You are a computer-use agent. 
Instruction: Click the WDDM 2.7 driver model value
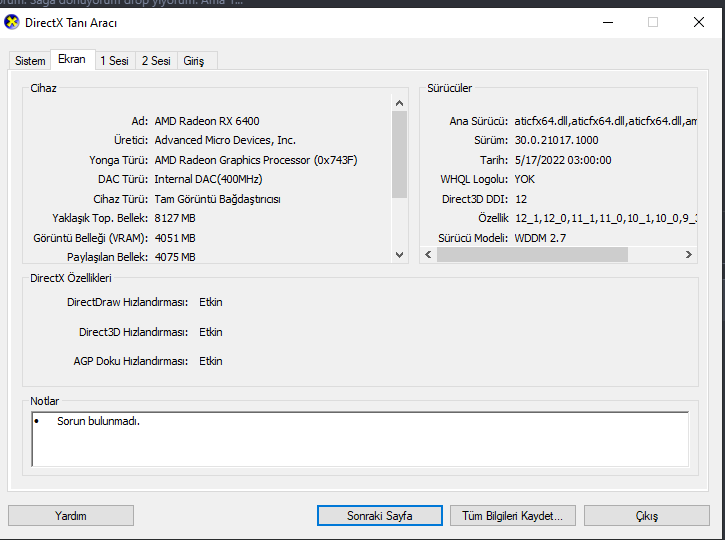pos(540,238)
